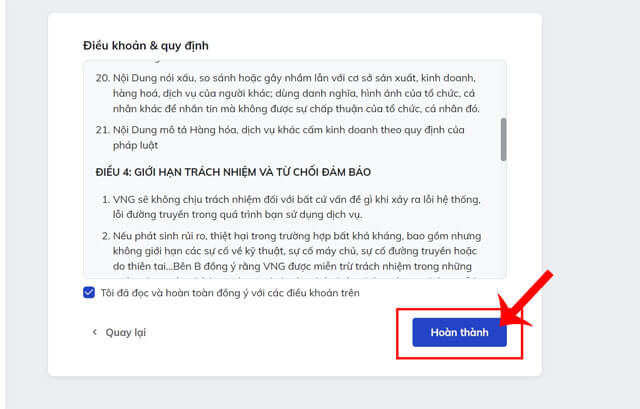Go back via Quay lại link

(118, 332)
